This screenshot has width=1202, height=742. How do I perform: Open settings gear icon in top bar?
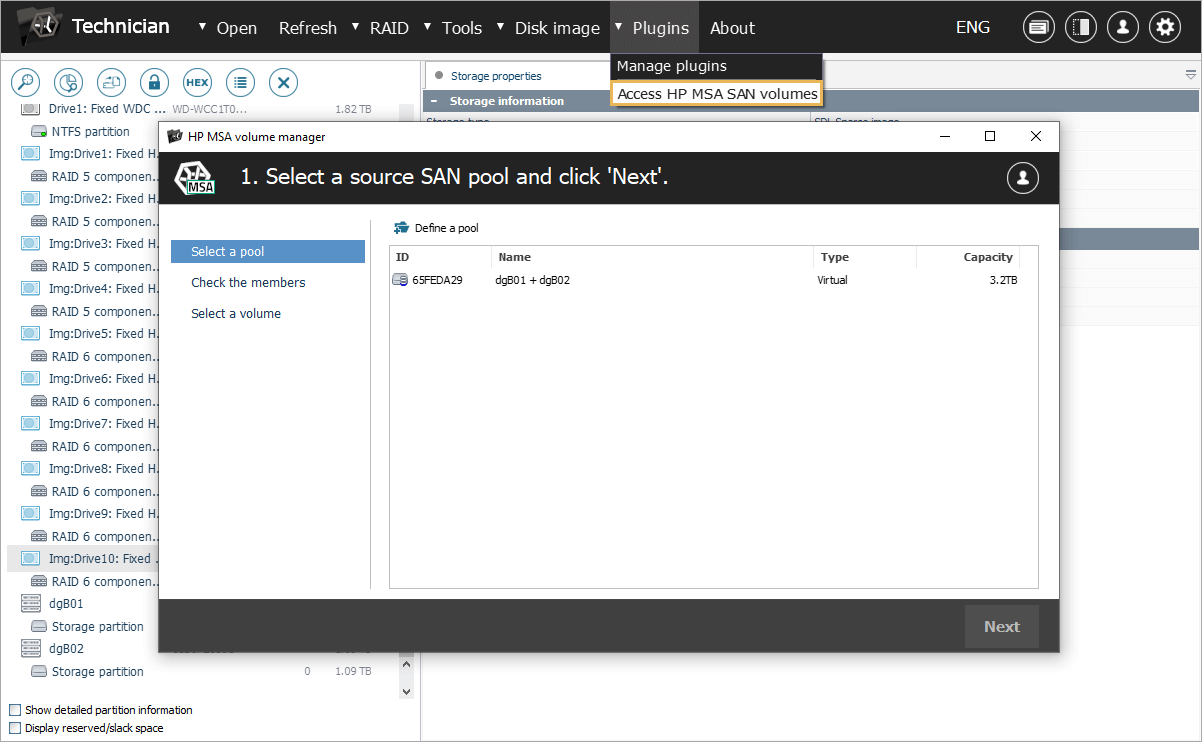1165,28
